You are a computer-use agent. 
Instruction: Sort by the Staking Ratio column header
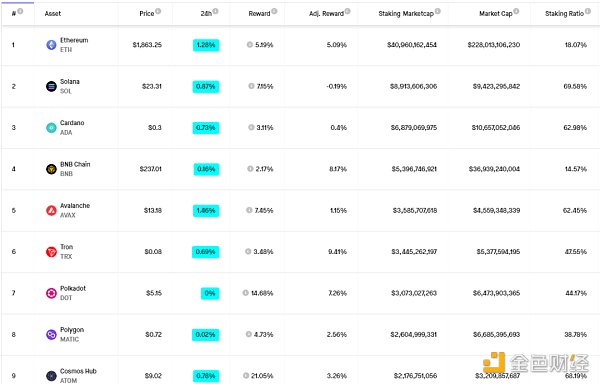pyautogui.click(x=564, y=13)
